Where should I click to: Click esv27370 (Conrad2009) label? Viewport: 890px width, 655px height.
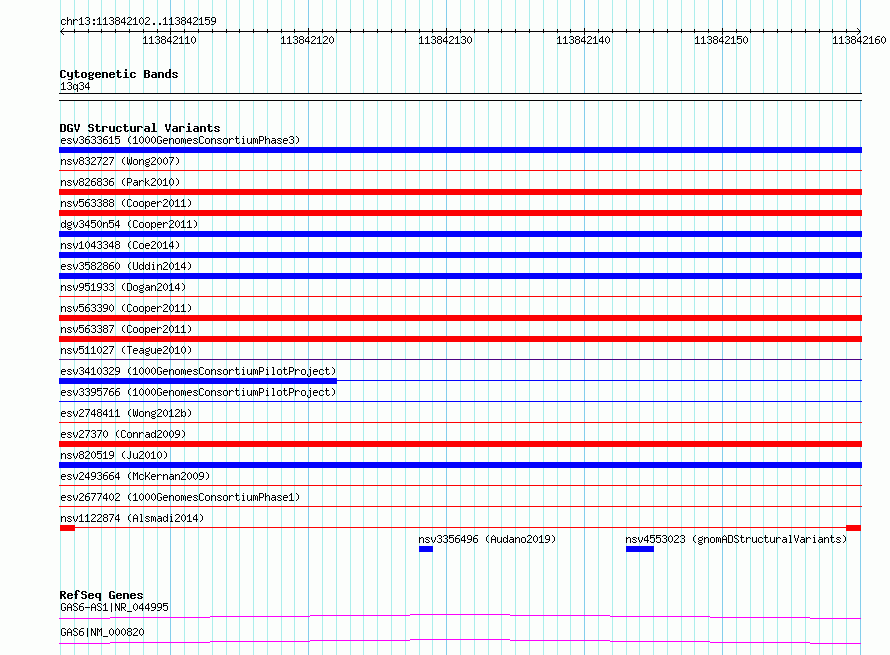(x=123, y=434)
